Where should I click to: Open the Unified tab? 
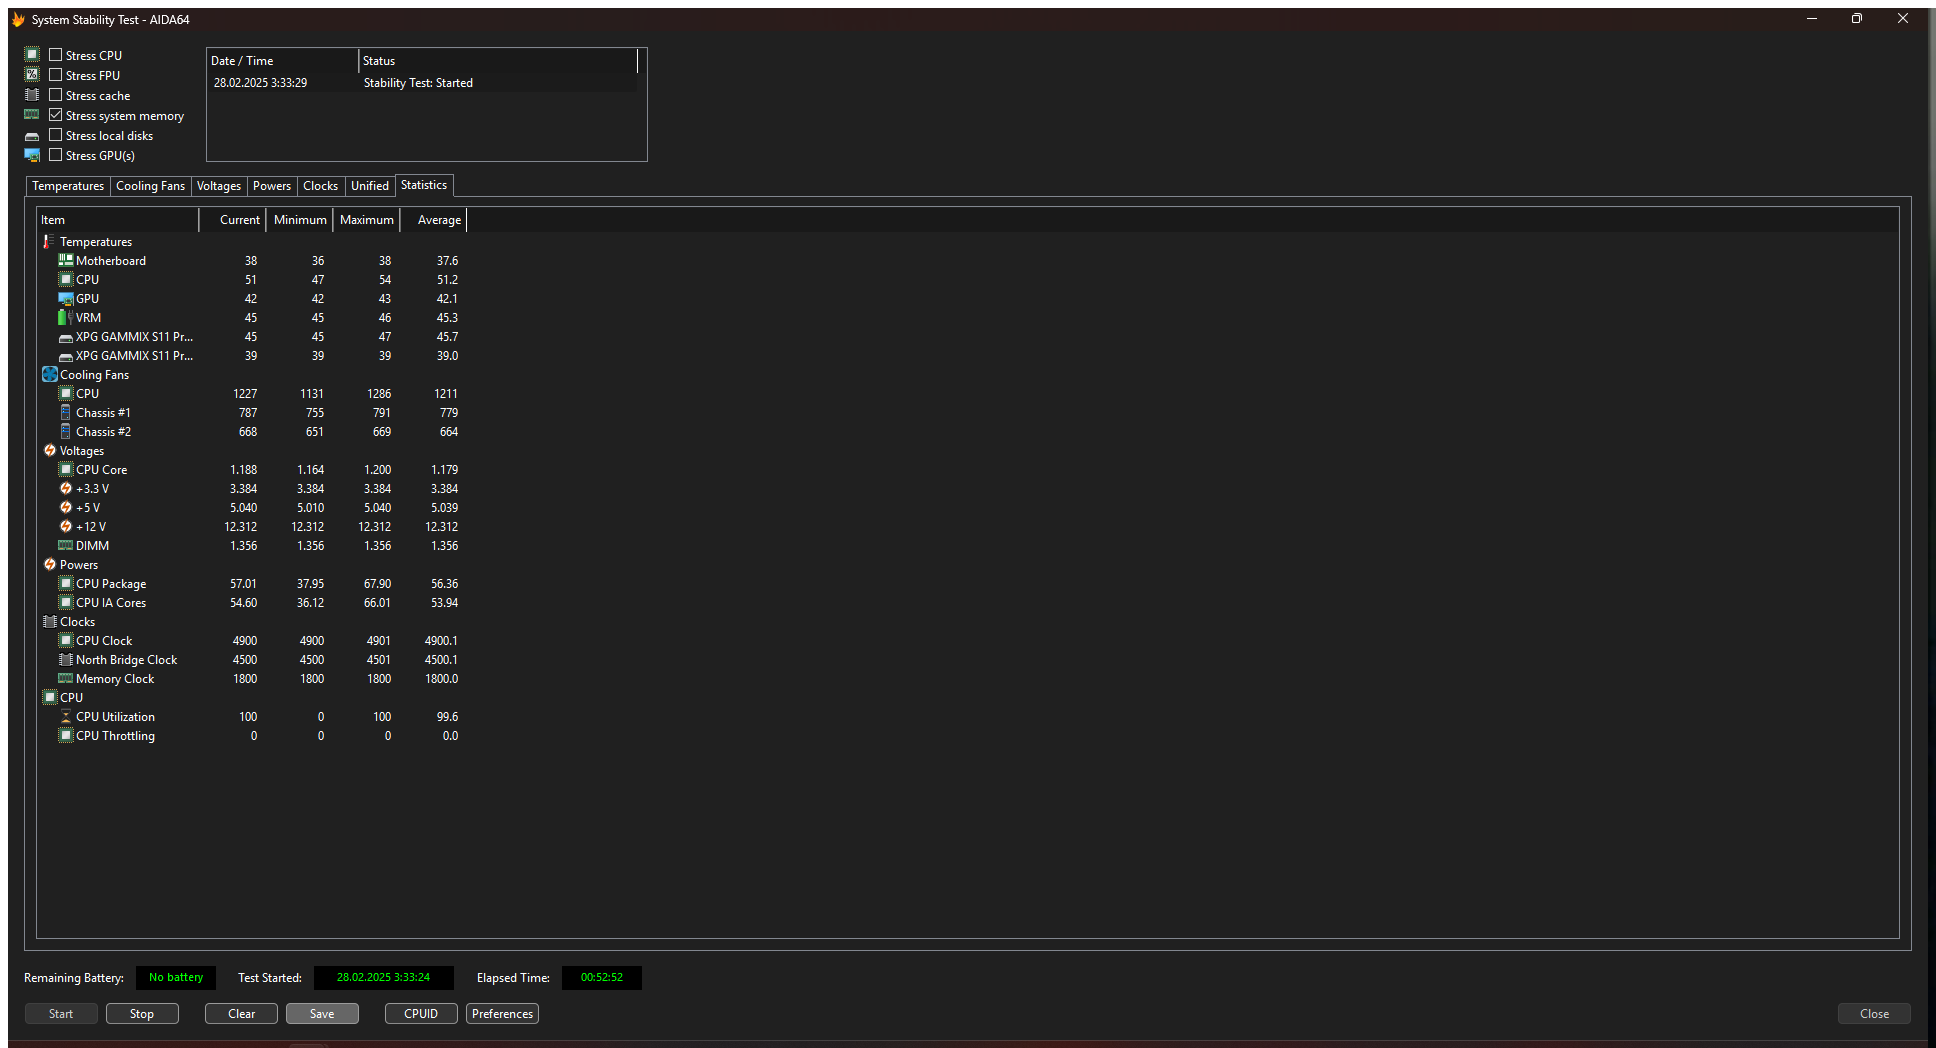pyautogui.click(x=370, y=186)
